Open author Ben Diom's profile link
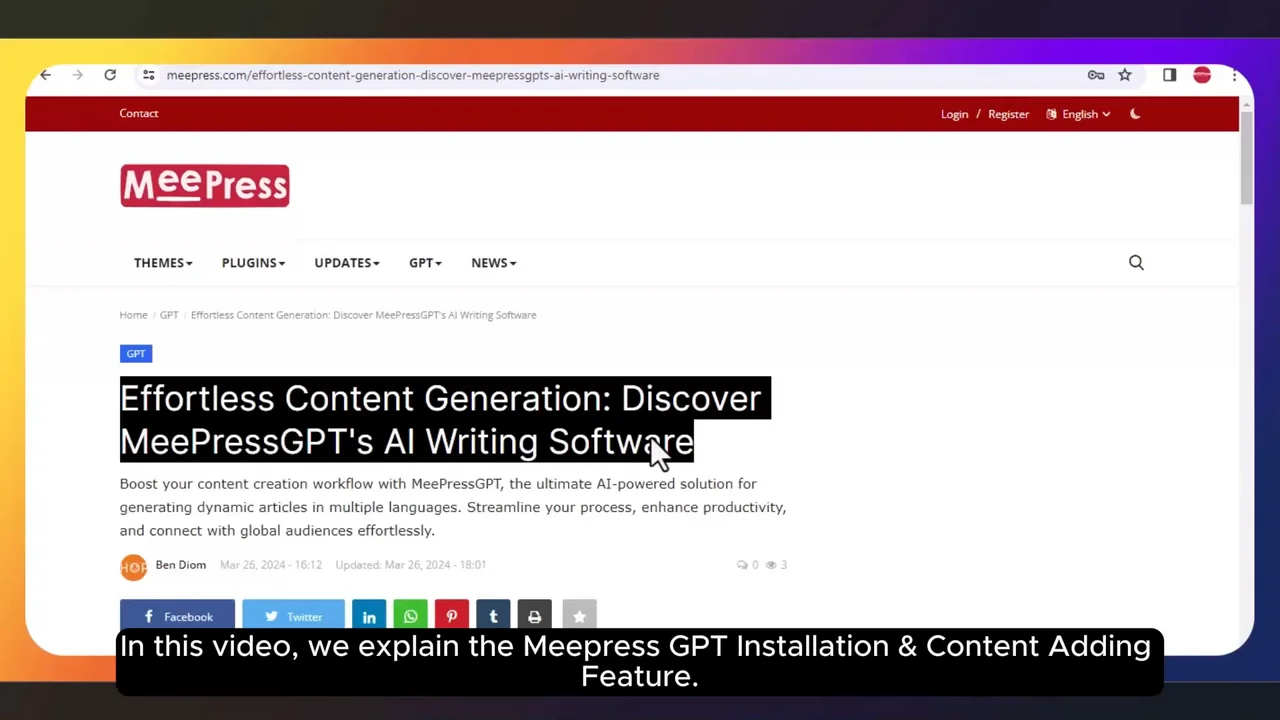Image resolution: width=1280 pixels, height=720 pixels. (x=181, y=565)
